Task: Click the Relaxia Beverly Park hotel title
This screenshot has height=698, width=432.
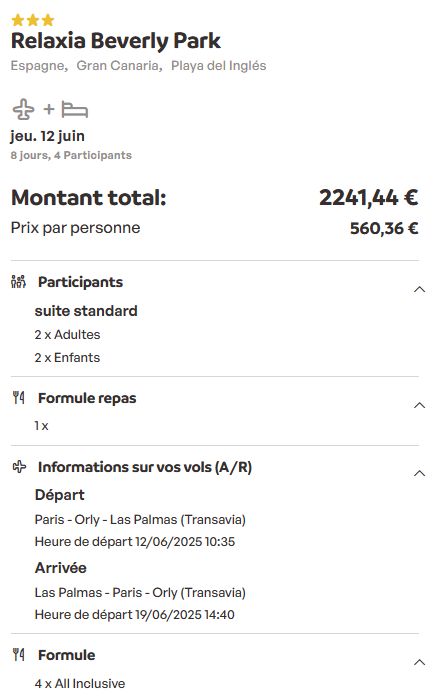Action: tap(116, 41)
